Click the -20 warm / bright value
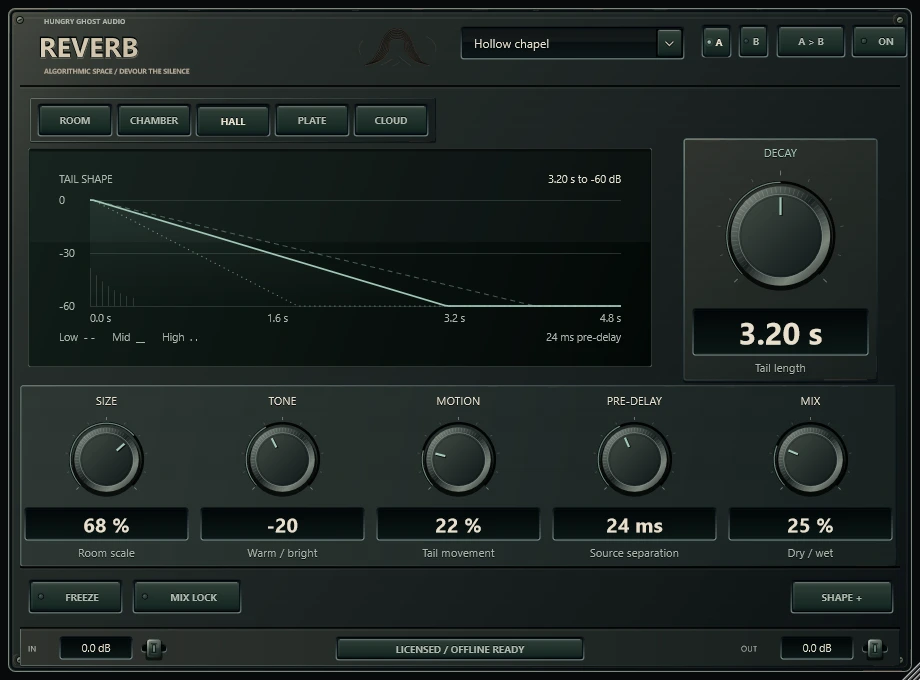The height and width of the screenshot is (680, 920). 282,525
